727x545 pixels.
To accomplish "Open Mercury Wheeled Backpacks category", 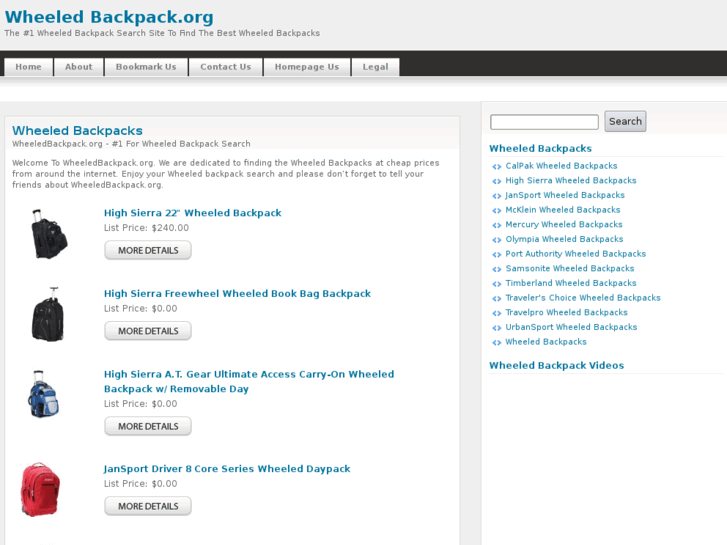I will click(564, 224).
